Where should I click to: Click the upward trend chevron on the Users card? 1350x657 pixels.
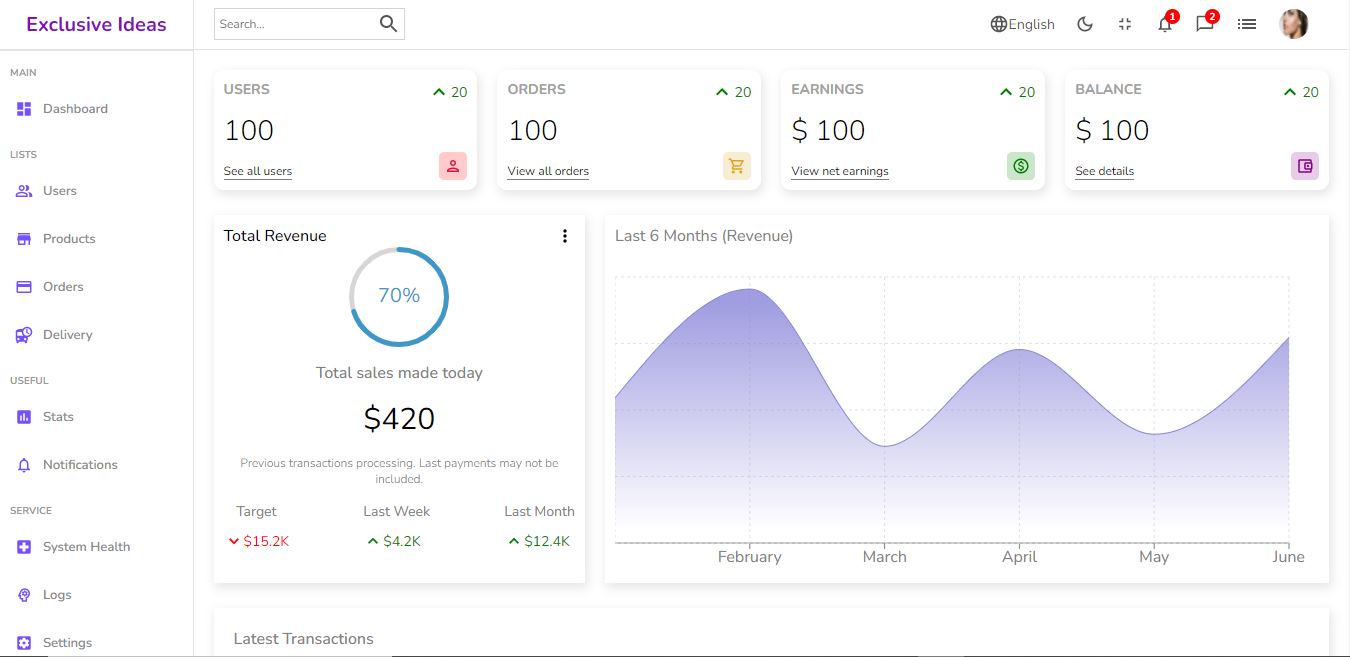[x=438, y=91]
